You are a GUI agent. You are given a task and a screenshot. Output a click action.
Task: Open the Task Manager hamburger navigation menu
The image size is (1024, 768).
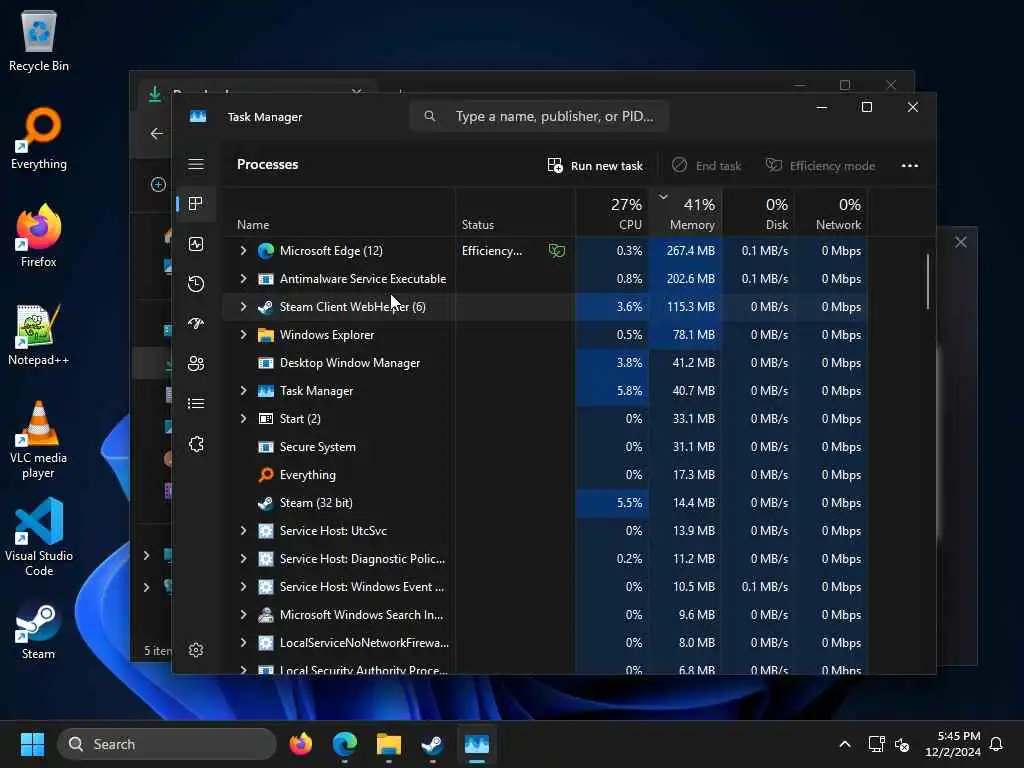pos(196,164)
